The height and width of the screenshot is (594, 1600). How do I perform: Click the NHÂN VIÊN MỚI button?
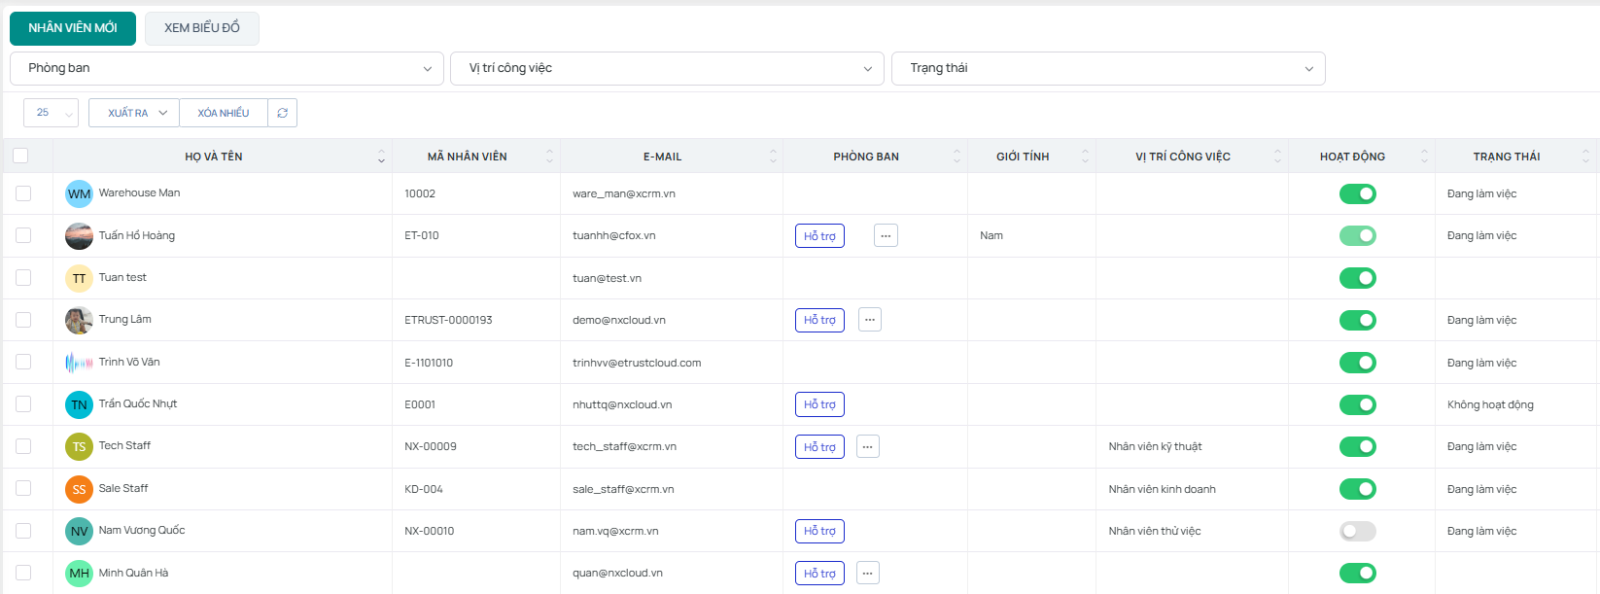click(73, 28)
